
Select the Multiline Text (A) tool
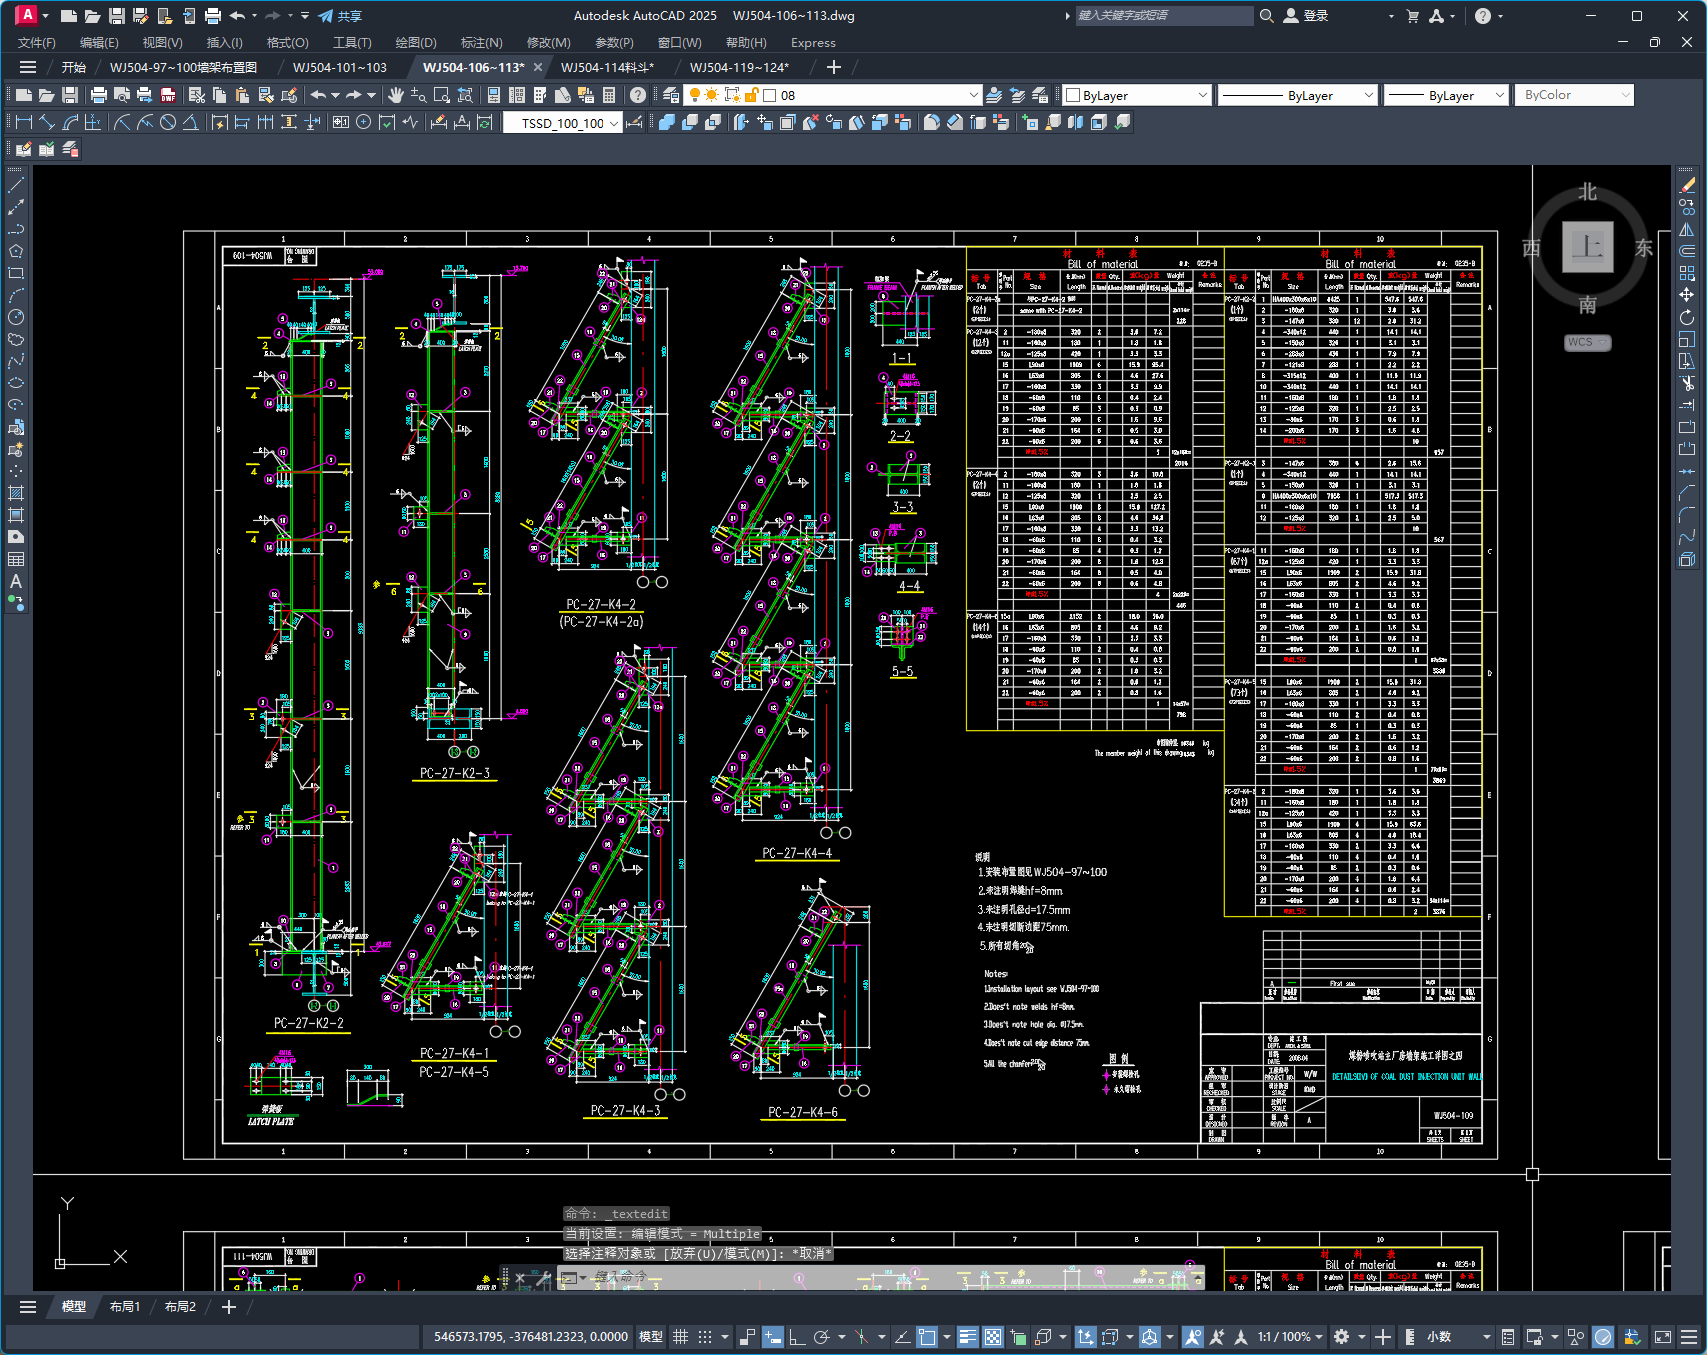(x=16, y=581)
